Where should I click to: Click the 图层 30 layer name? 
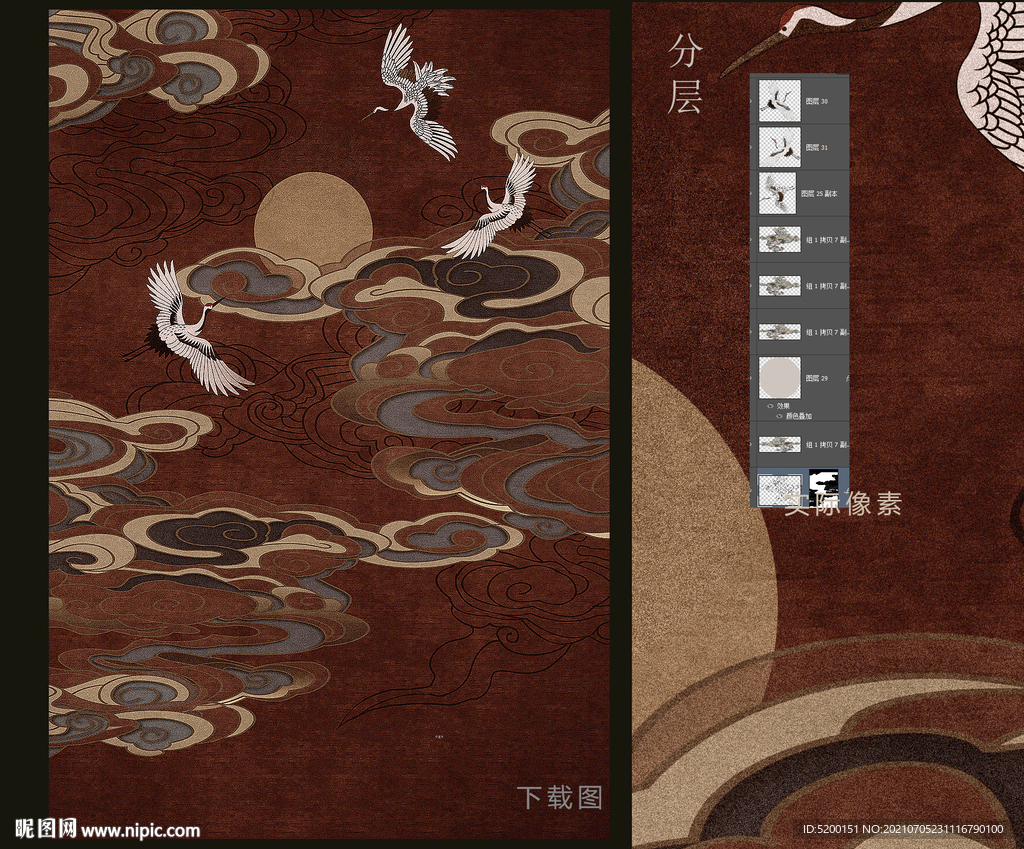[x=816, y=101]
